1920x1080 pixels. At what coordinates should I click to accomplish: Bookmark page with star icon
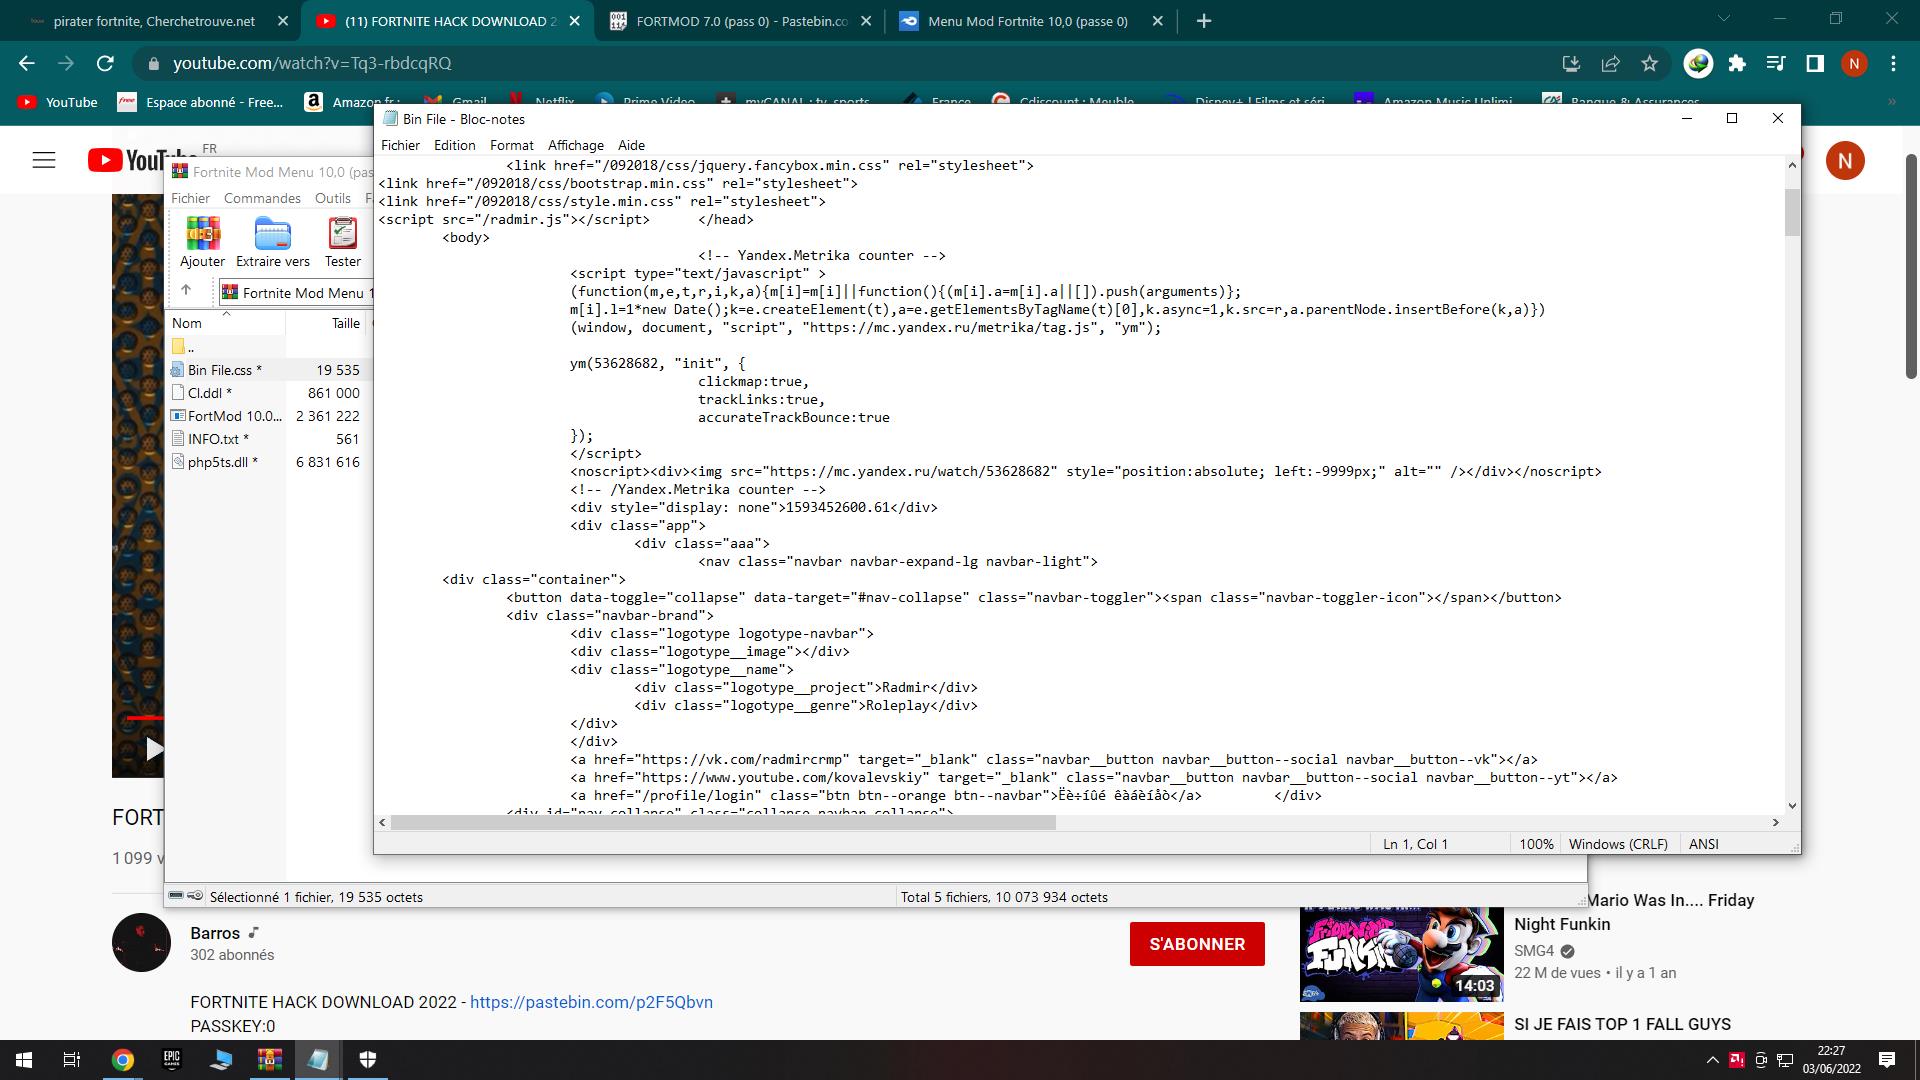1650,63
